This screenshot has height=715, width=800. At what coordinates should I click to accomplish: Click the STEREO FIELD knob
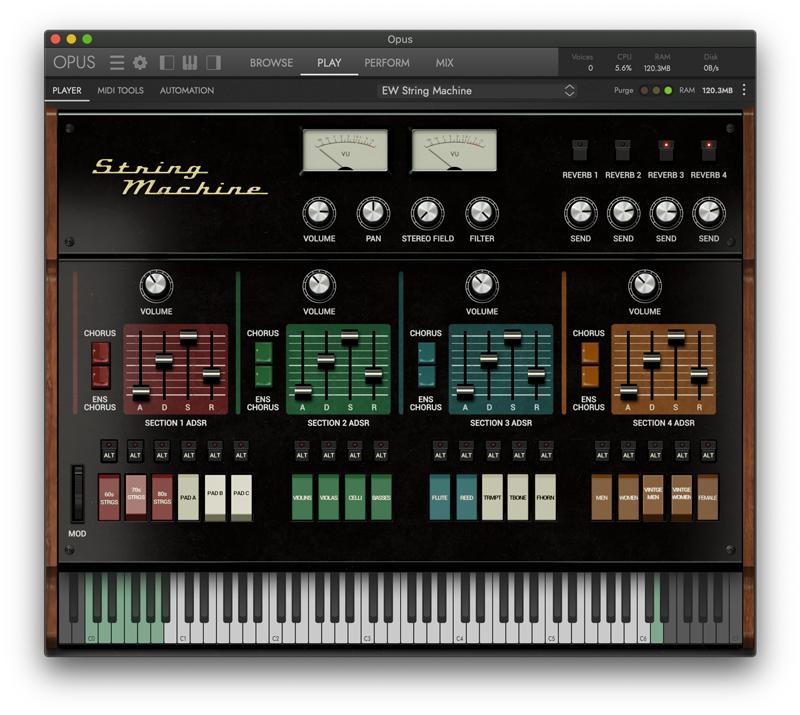click(x=427, y=212)
